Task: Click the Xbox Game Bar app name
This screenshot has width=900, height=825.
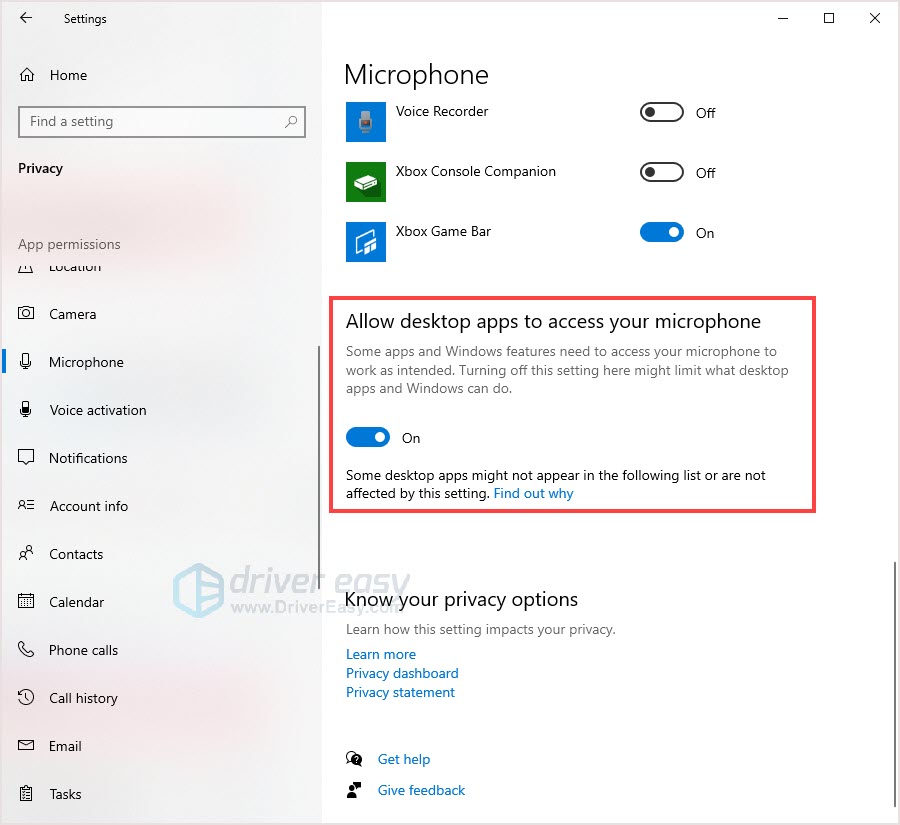Action: tap(443, 231)
